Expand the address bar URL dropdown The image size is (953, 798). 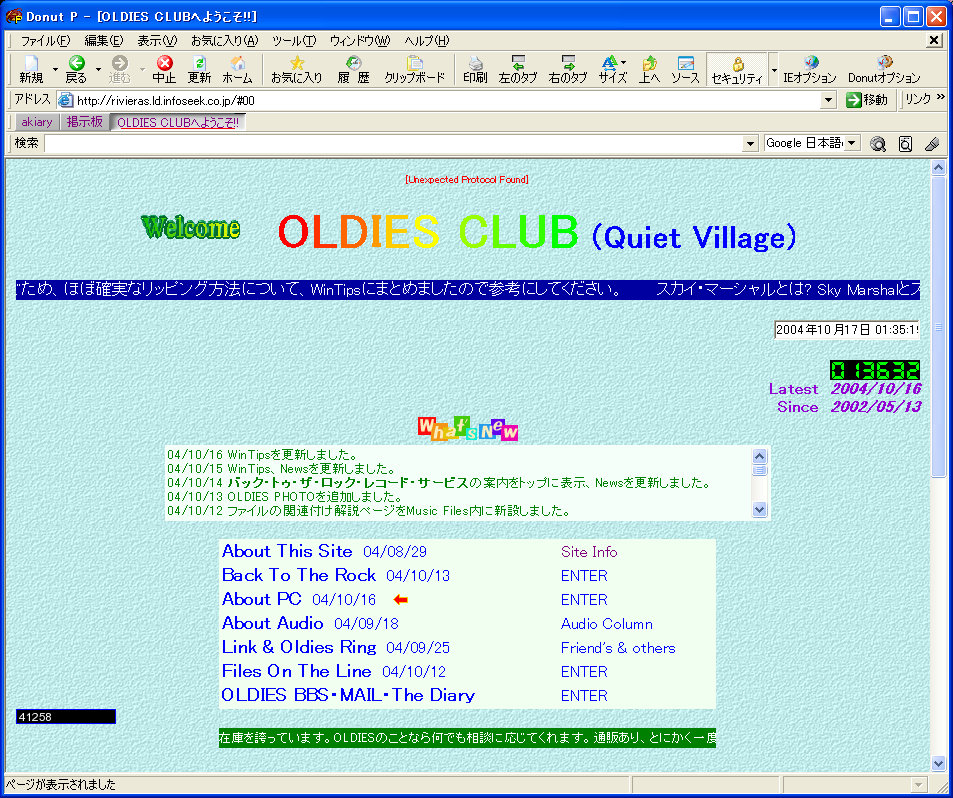pos(828,100)
